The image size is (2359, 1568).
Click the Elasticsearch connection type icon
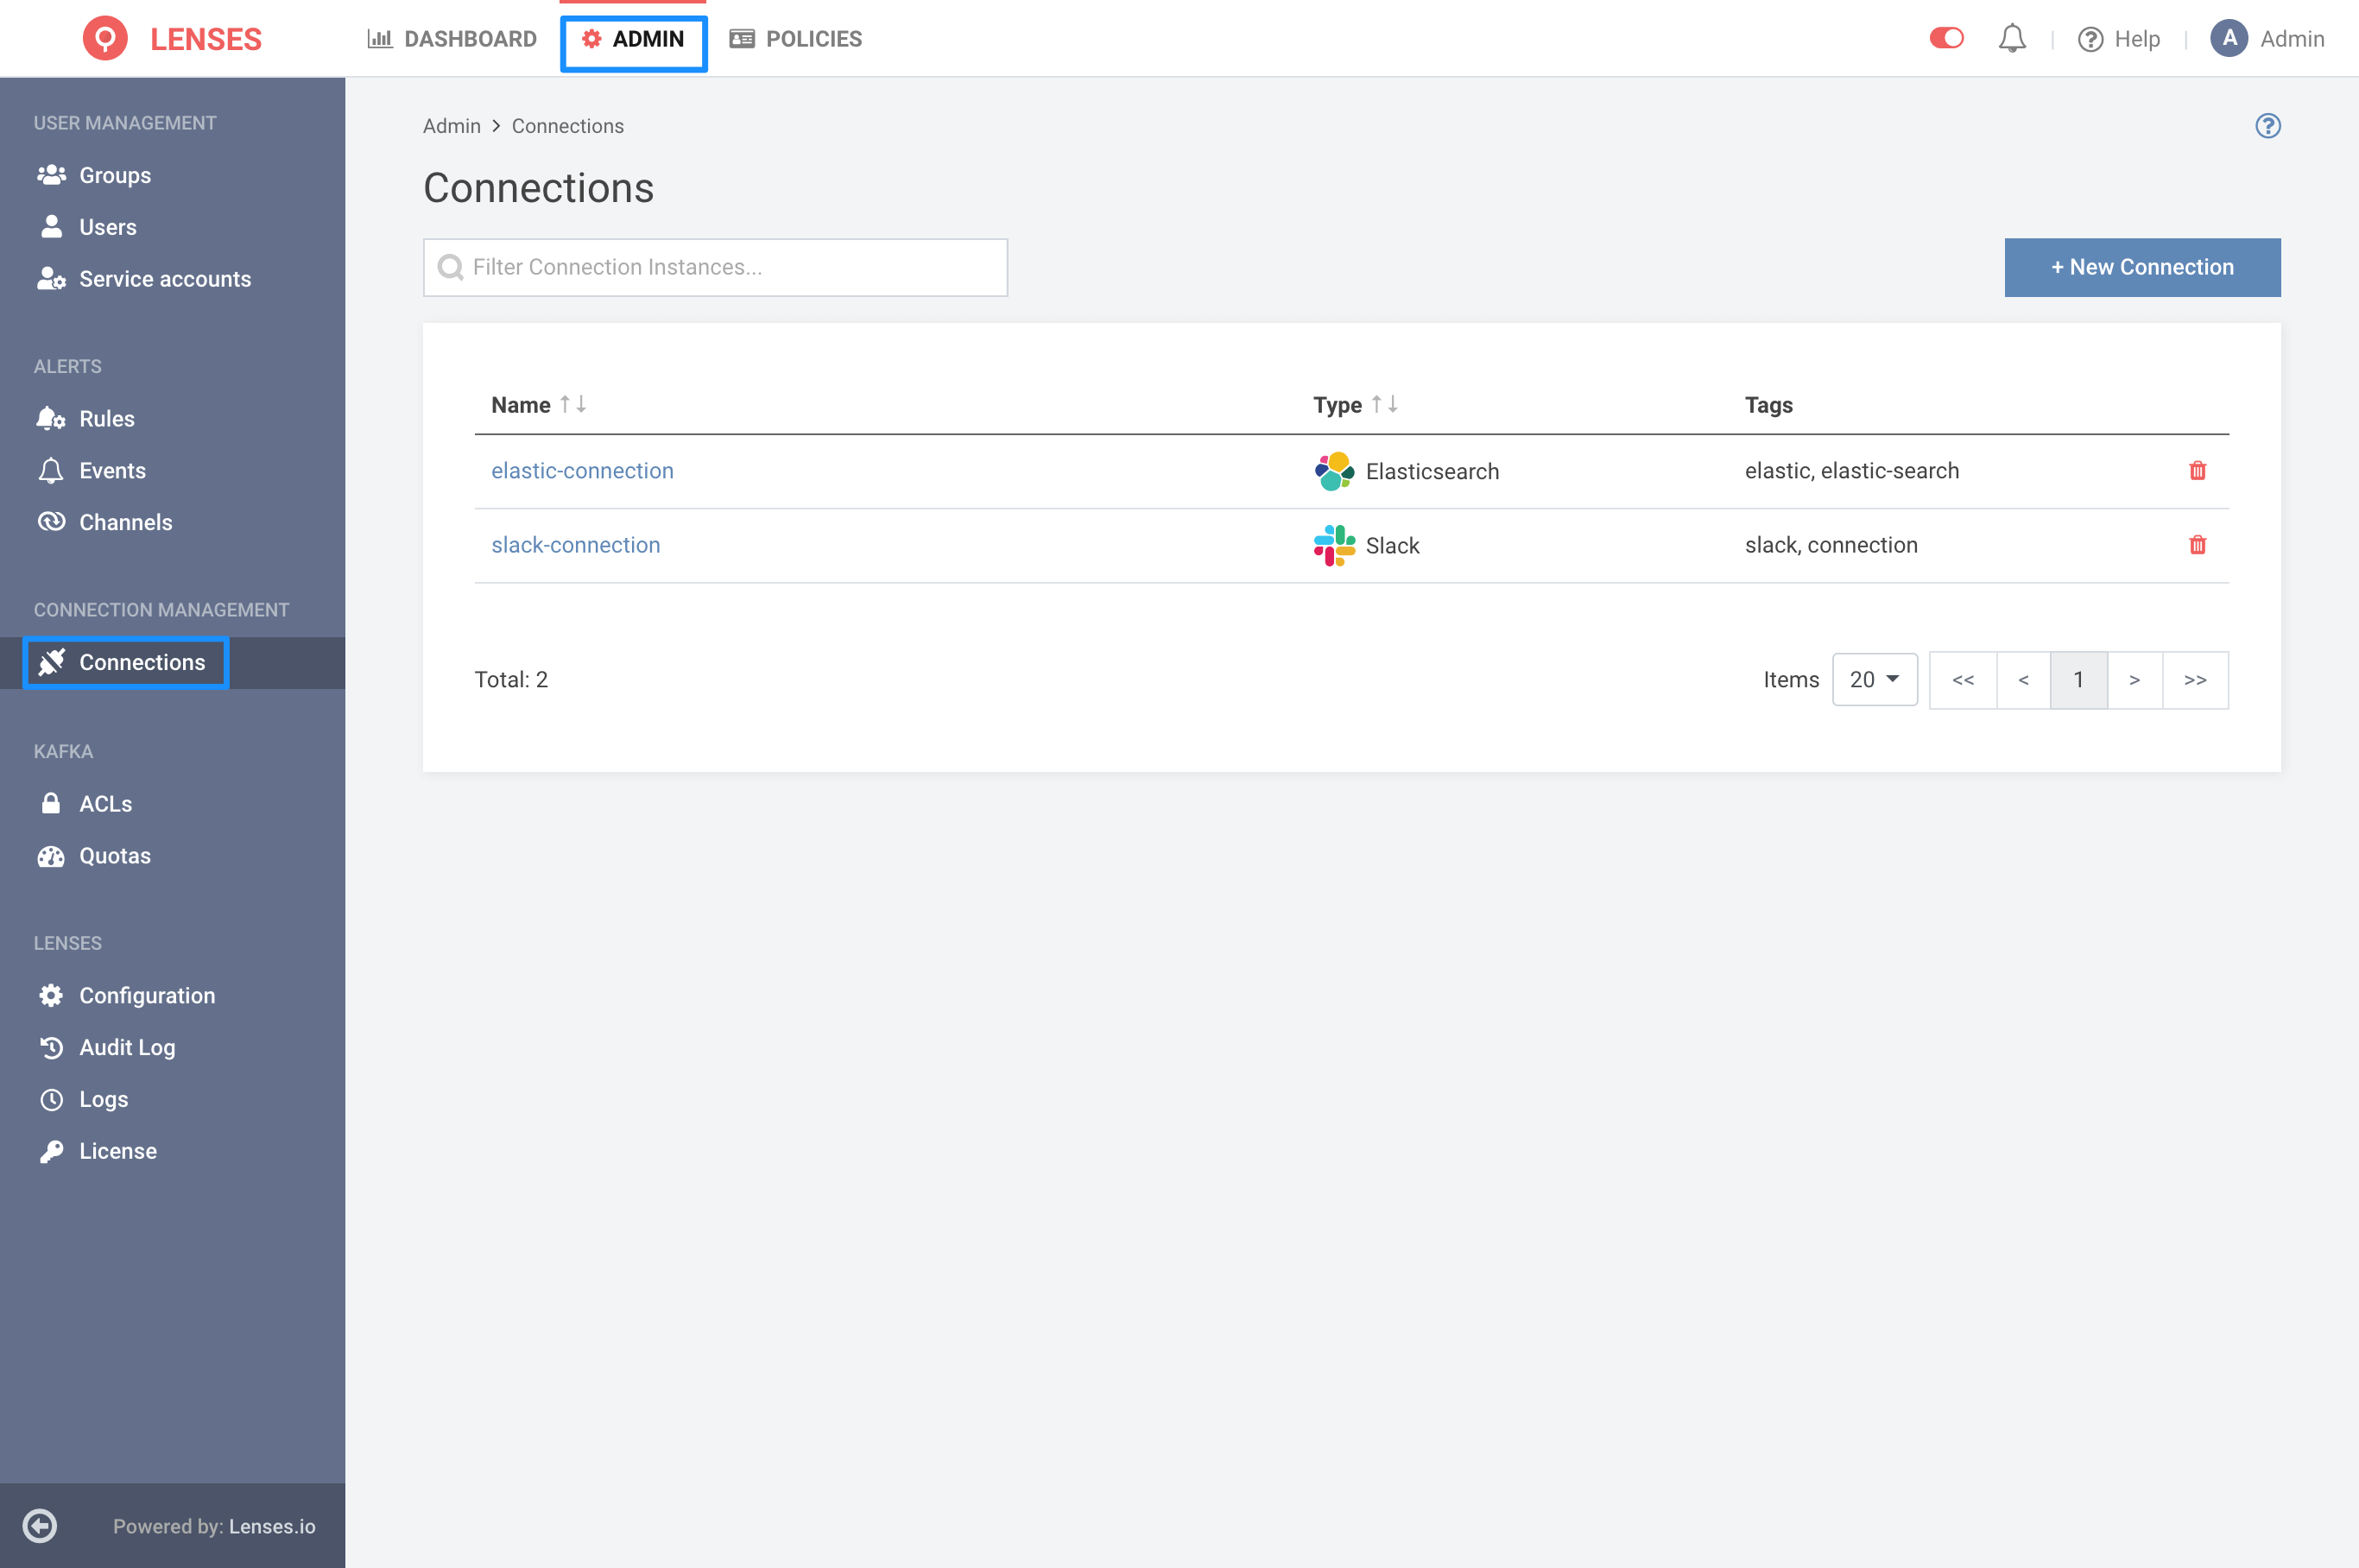point(1333,471)
